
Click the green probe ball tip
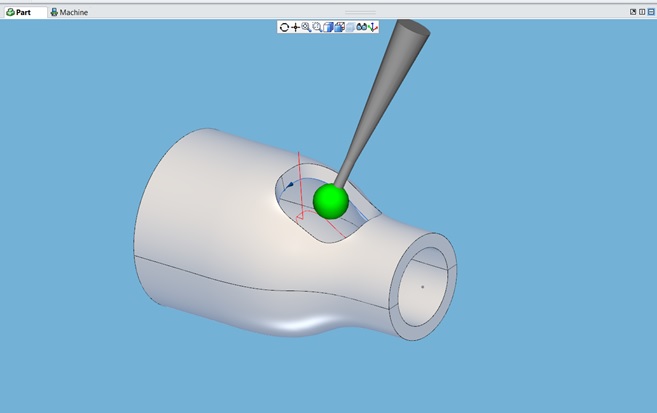pos(331,201)
